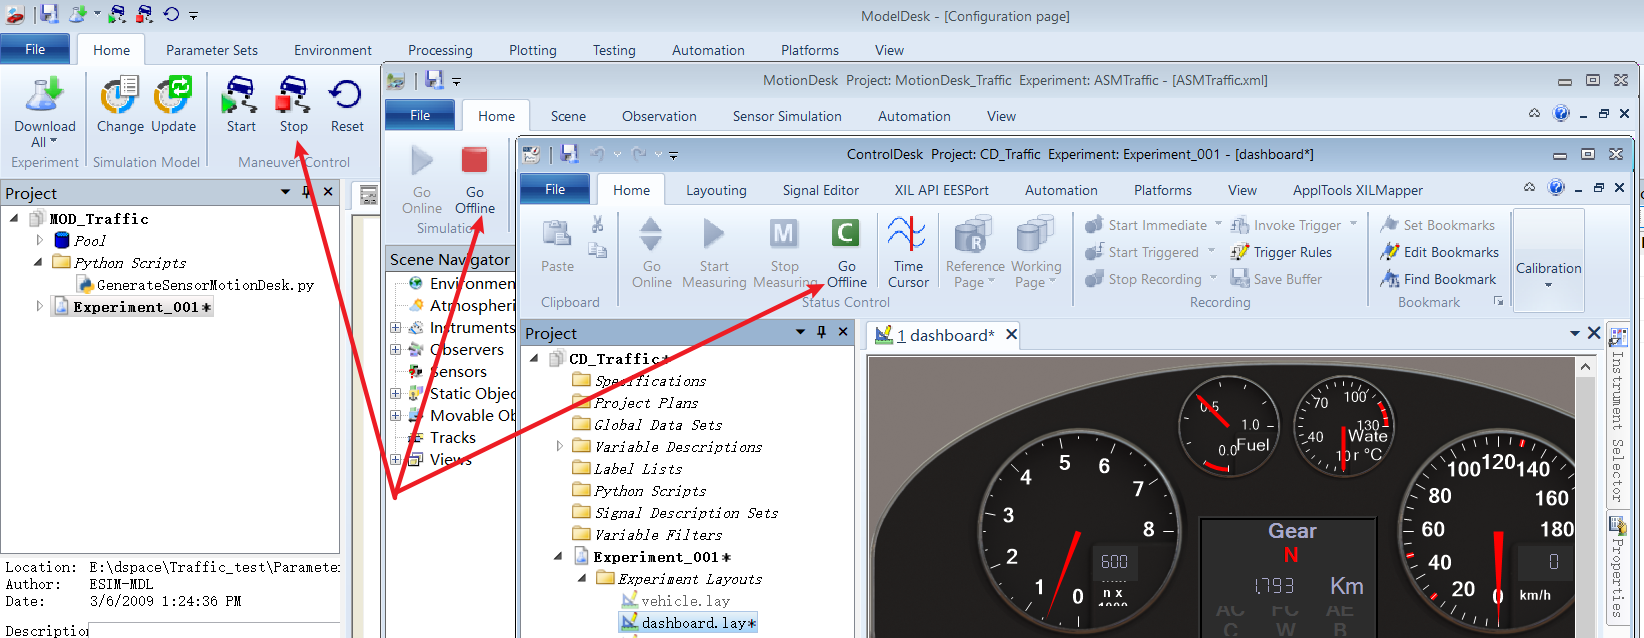Open ControlDesk help icon
The height and width of the screenshot is (638, 1644).
pos(1556,187)
